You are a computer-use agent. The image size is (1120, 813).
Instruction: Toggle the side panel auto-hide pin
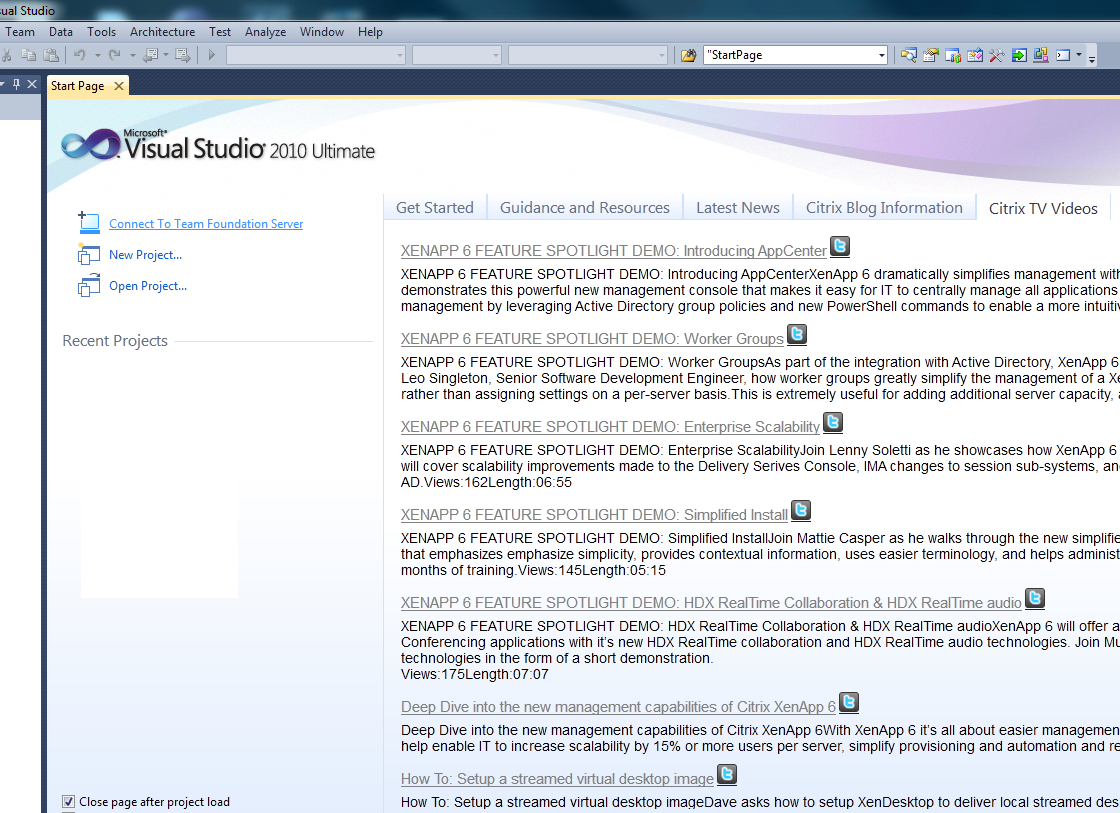(x=16, y=85)
